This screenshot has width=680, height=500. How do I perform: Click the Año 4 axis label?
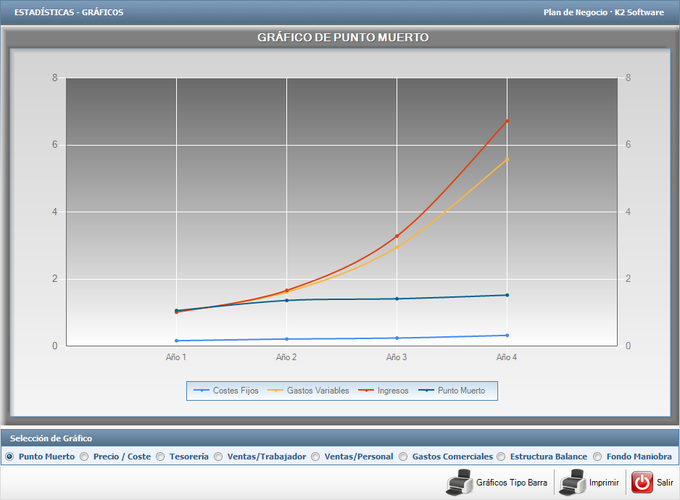click(507, 357)
